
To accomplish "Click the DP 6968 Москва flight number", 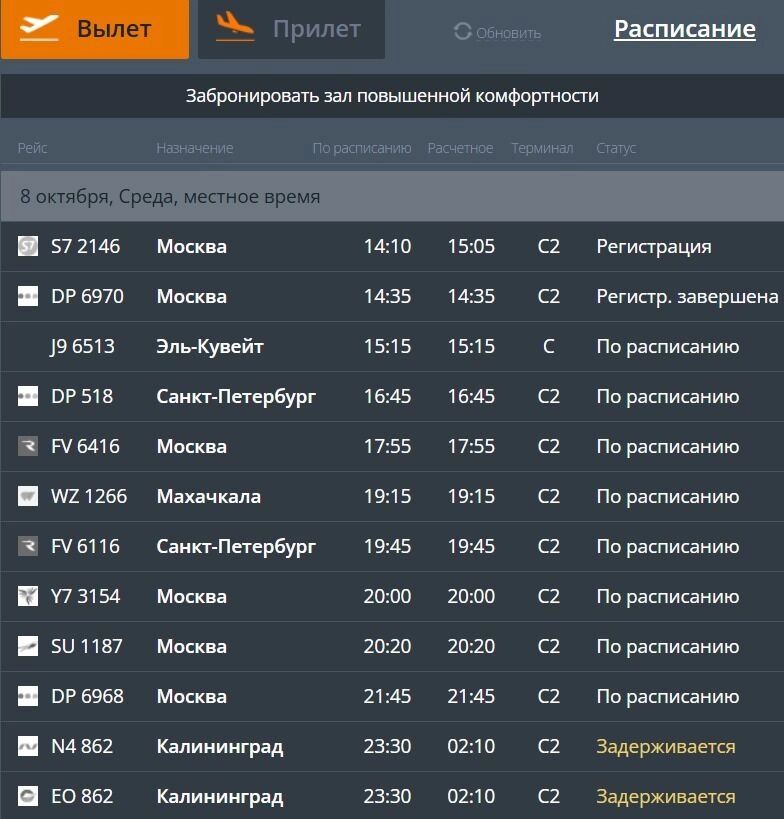I will point(87,696).
